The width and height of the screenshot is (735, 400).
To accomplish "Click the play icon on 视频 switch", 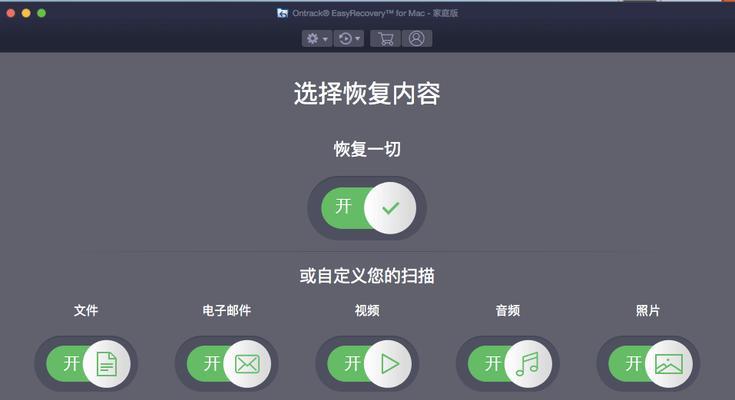I will tap(389, 364).
